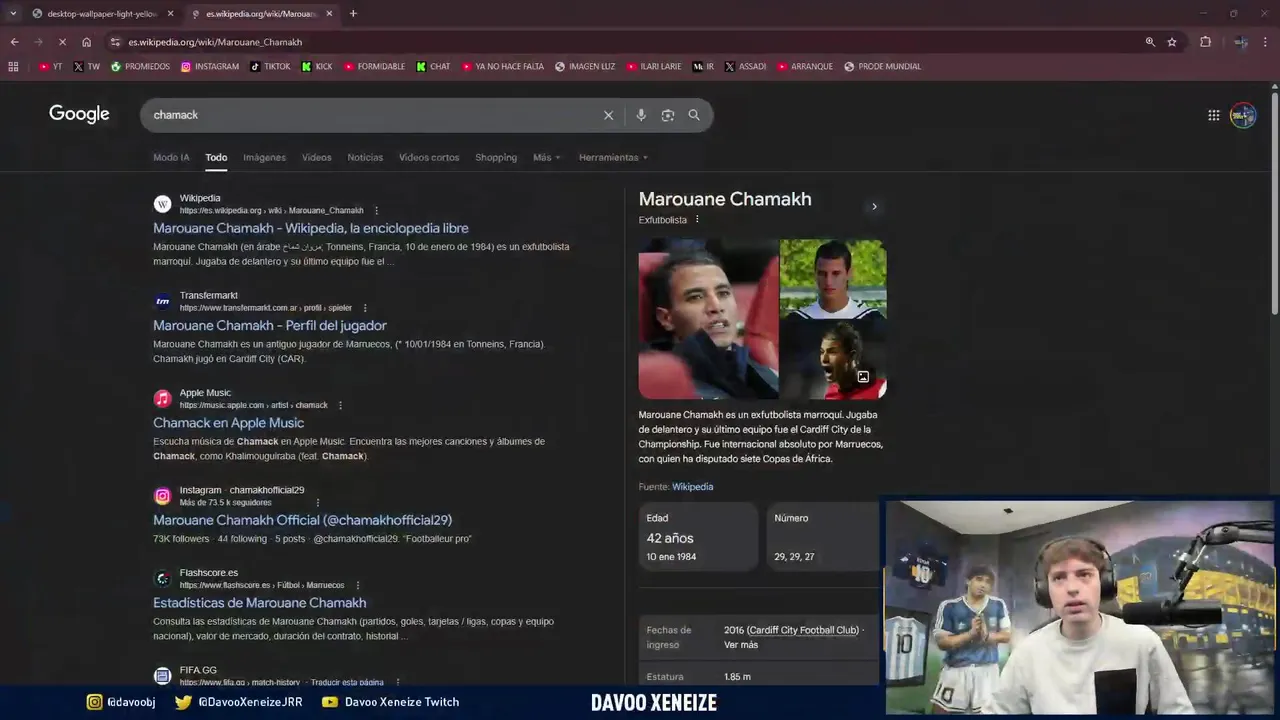
Task: Close the es.wikipedia.org browser tab
Action: pyautogui.click(x=329, y=13)
